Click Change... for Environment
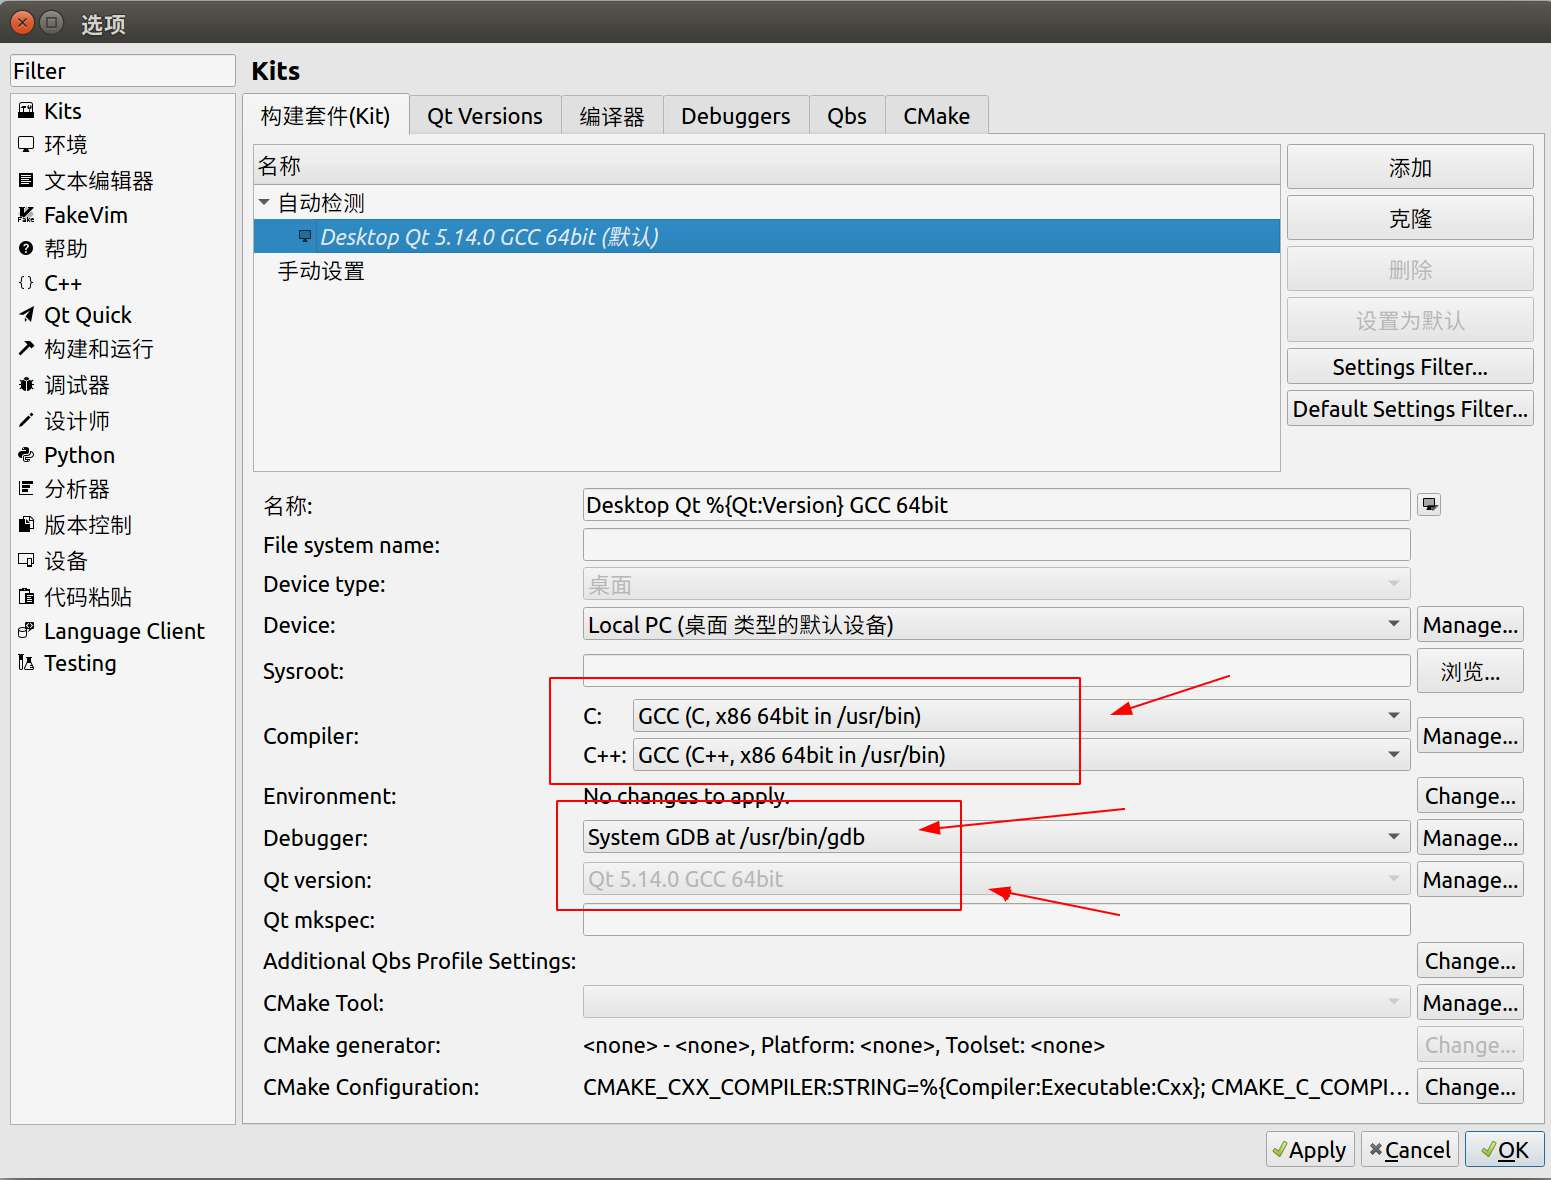Viewport: 1551px width, 1180px height. 1470,796
